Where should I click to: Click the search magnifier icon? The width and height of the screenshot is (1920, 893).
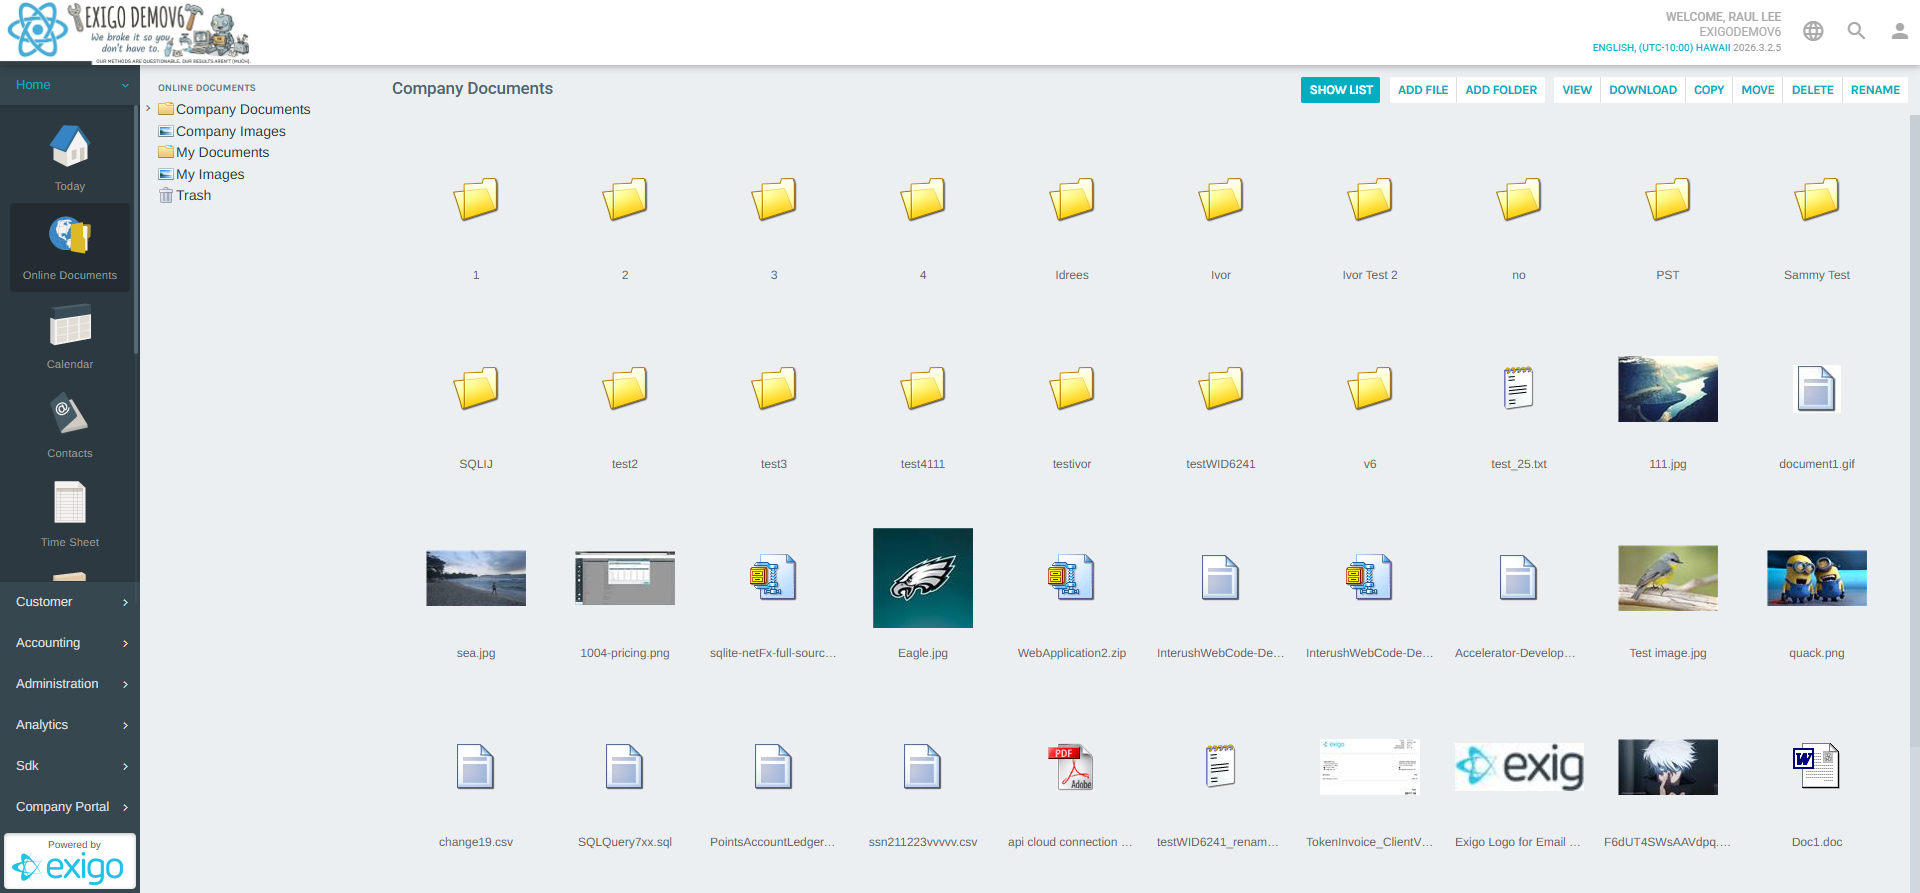[x=1856, y=31]
